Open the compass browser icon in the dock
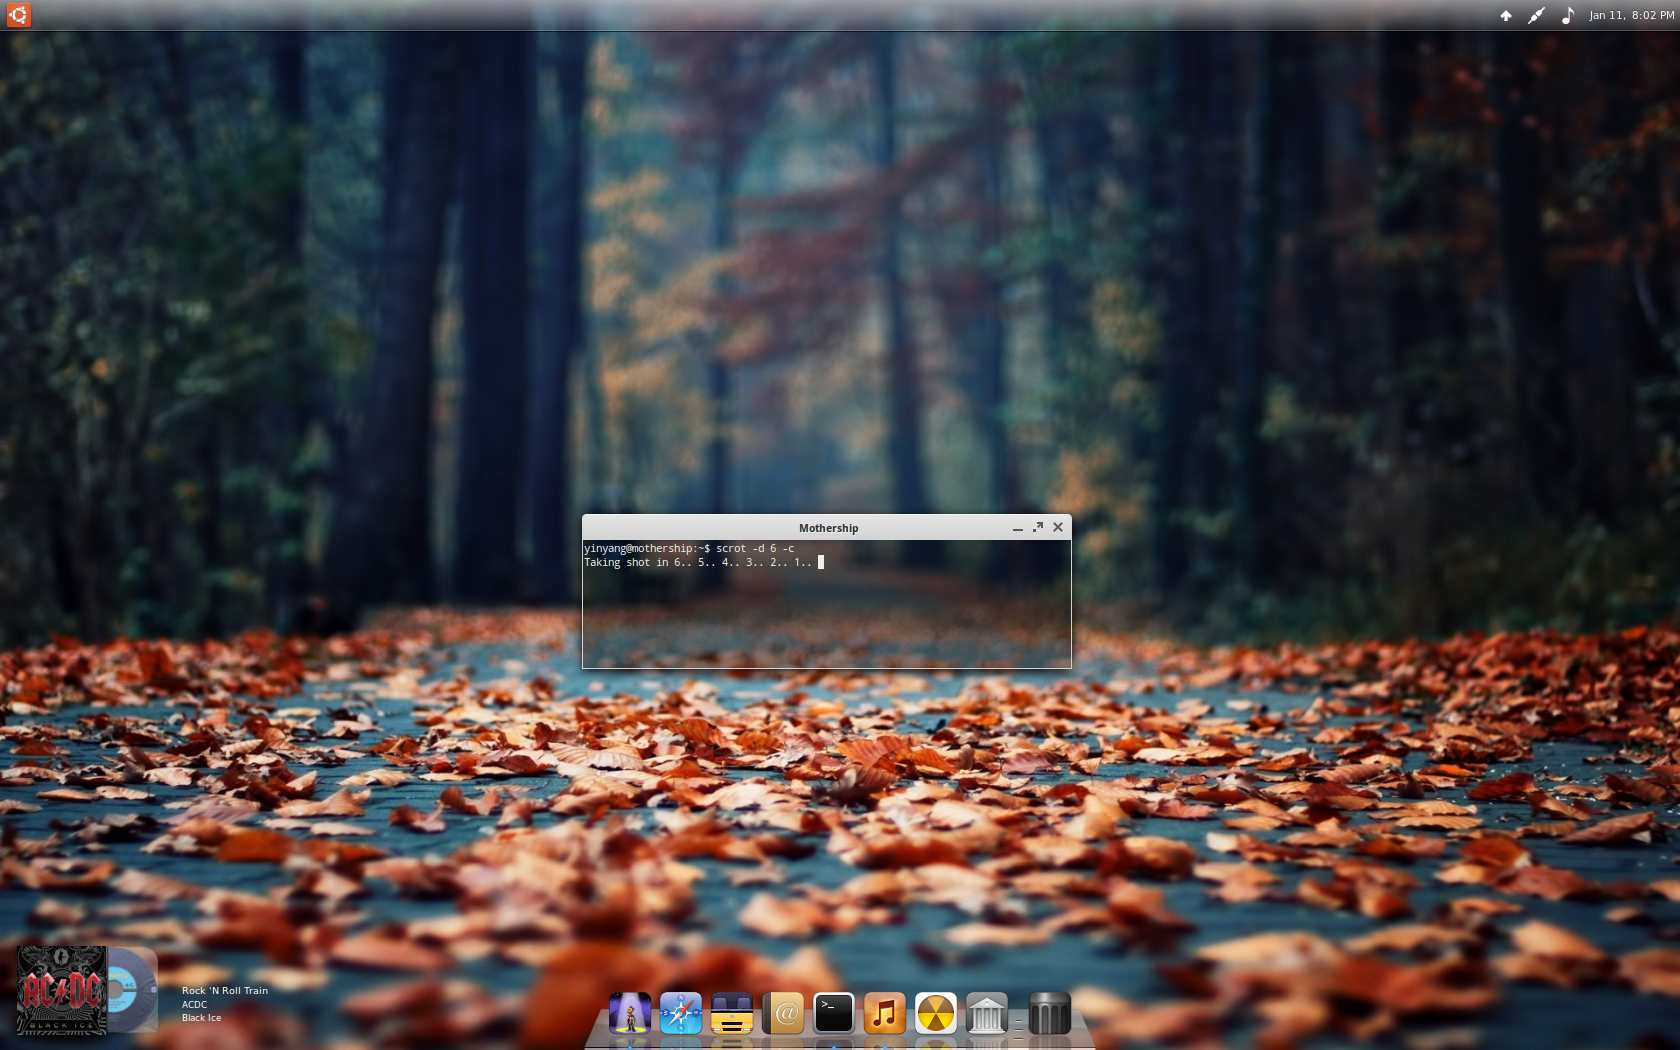The image size is (1680, 1050). (681, 1013)
